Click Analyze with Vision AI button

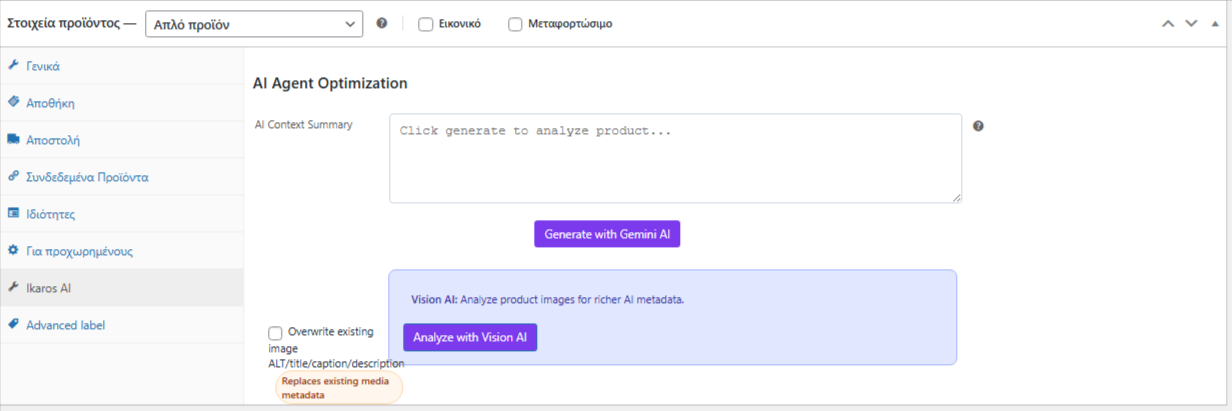470,338
